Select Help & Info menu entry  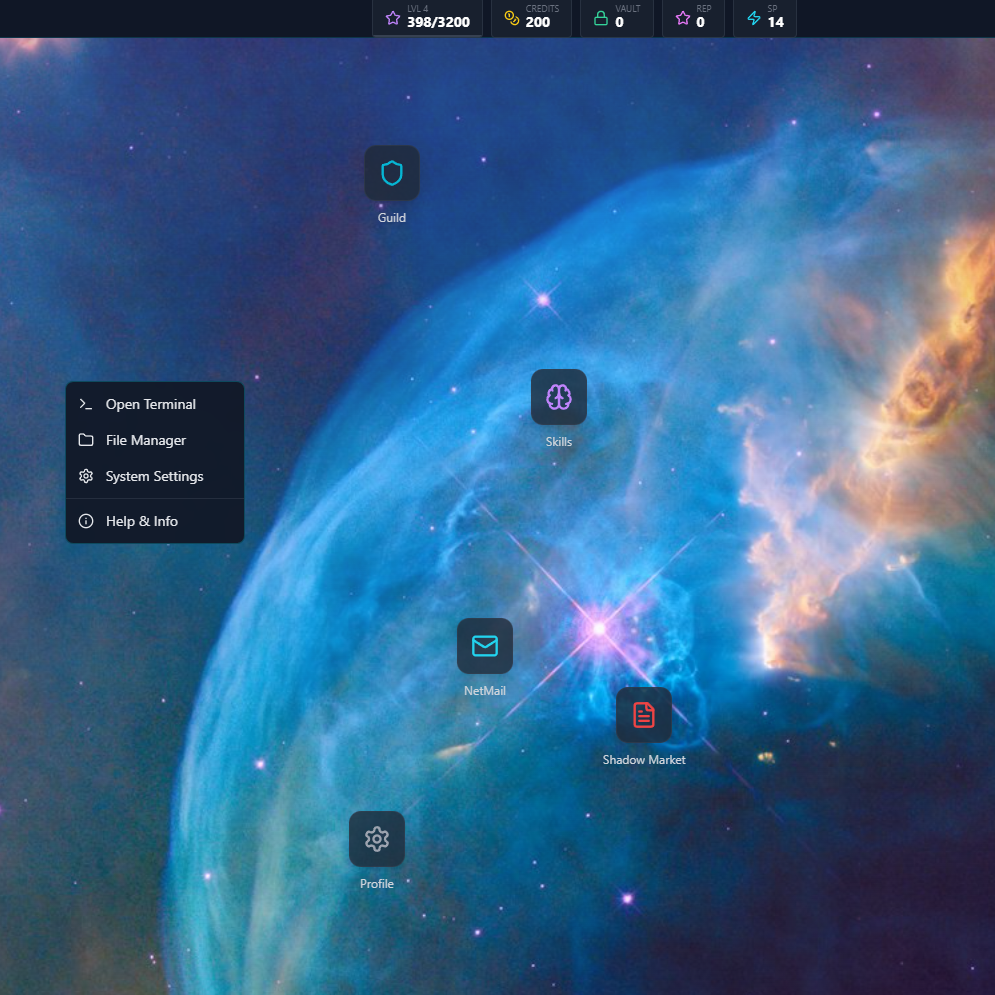[142, 521]
